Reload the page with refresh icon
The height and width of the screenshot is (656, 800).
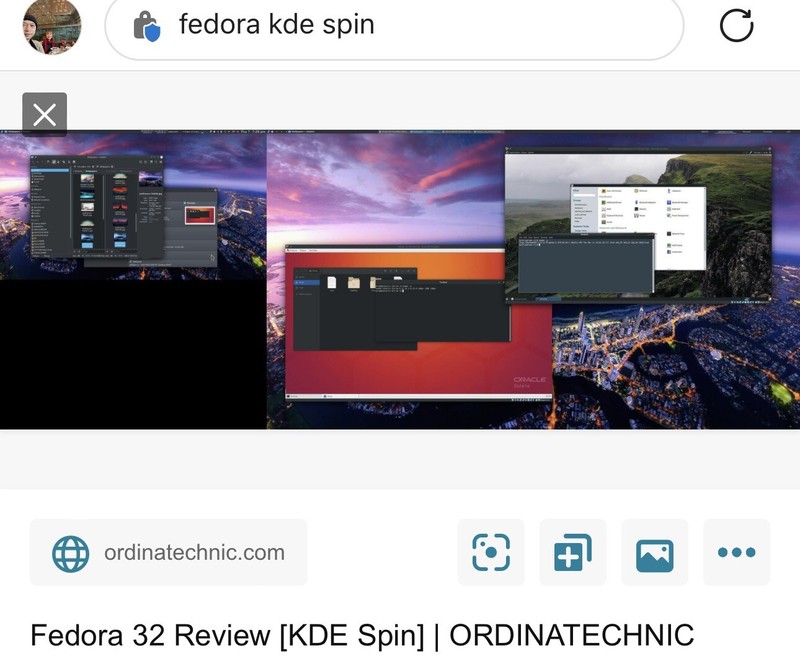pos(736,26)
